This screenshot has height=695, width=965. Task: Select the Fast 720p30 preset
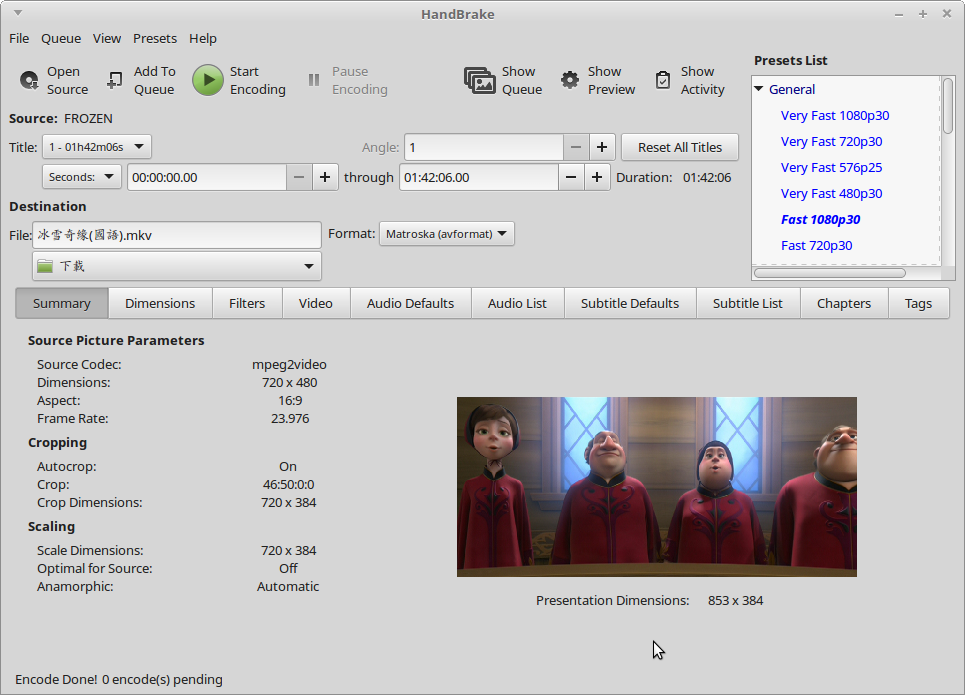[x=817, y=246]
